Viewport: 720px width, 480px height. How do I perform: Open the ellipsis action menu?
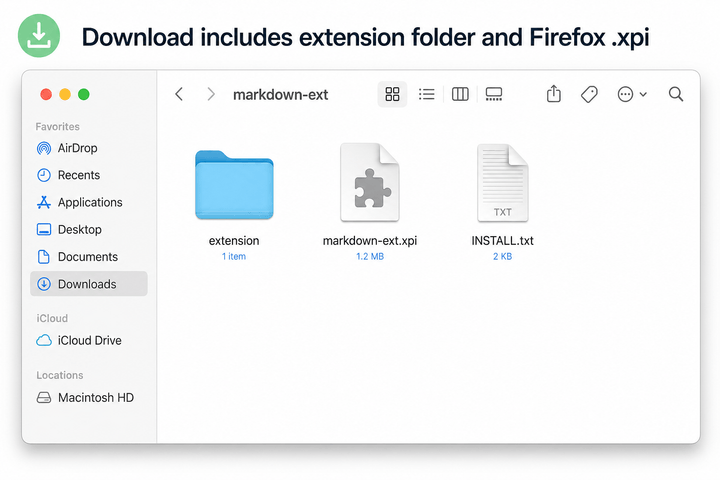point(632,94)
